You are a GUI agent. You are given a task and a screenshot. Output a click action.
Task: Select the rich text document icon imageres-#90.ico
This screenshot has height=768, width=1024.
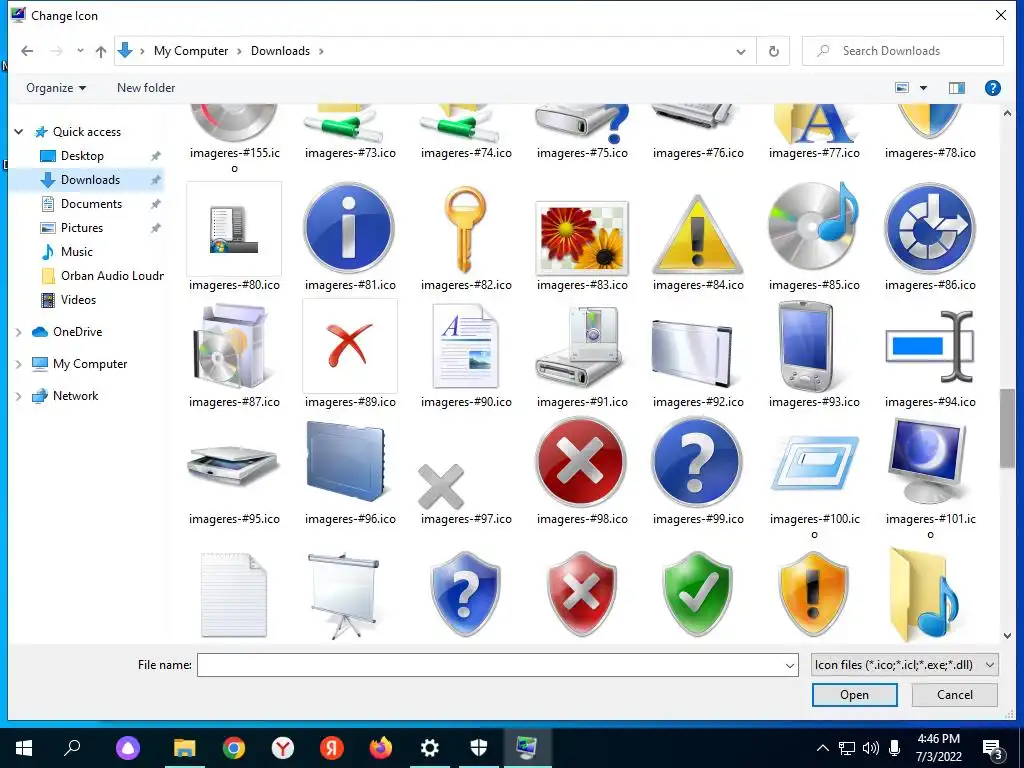tap(466, 346)
